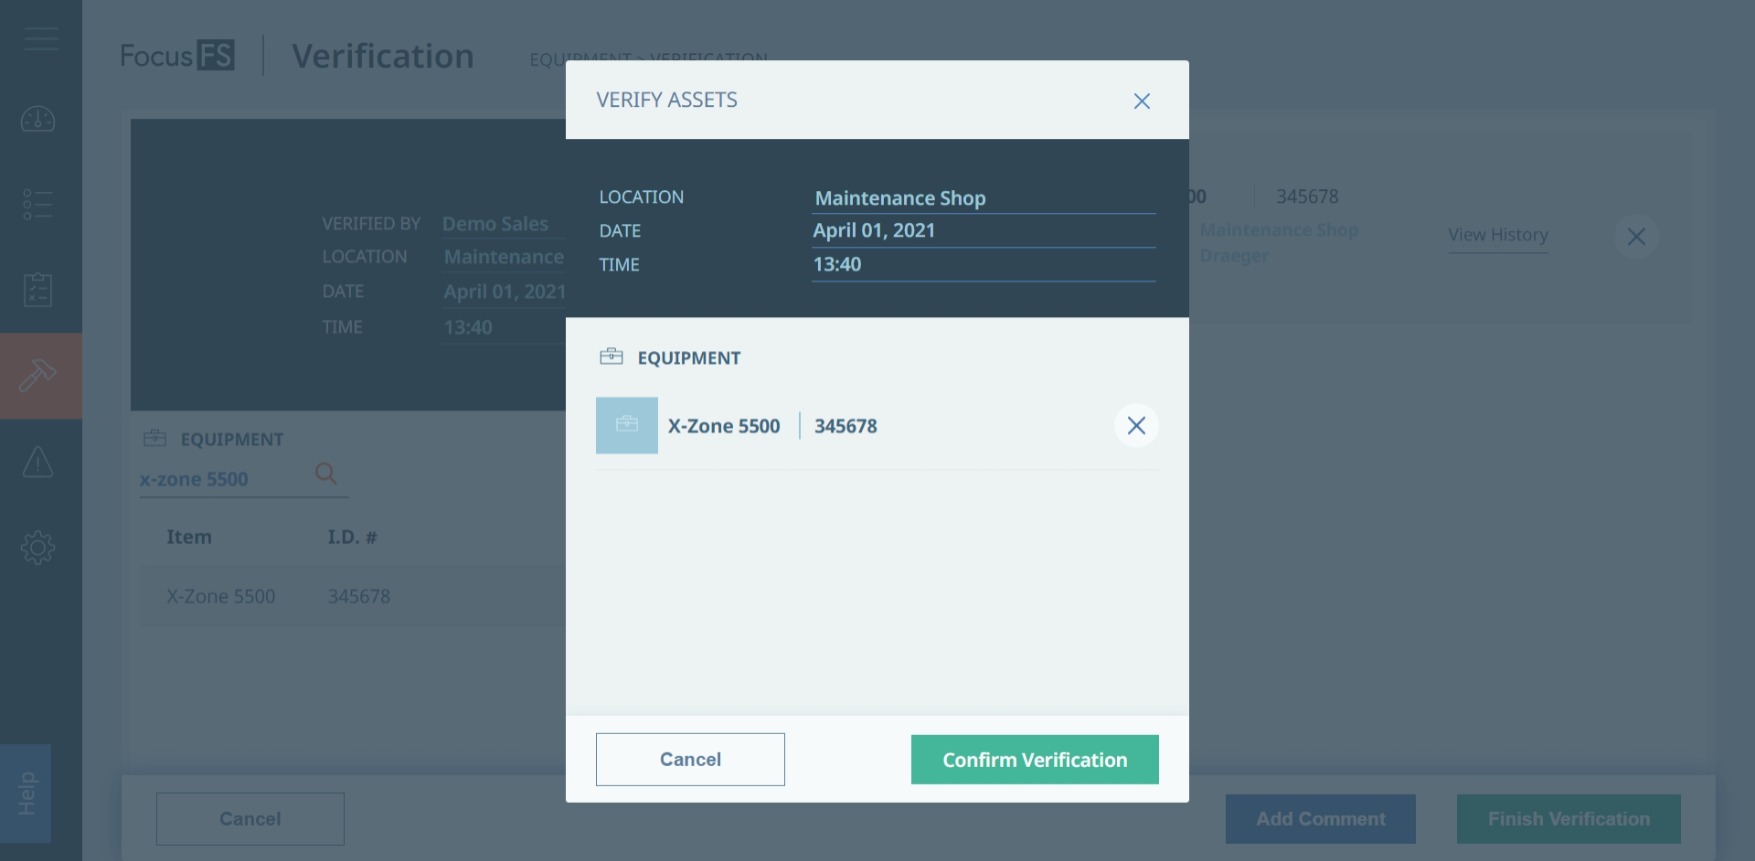Open the hamburger menu in sidebar

point(41,39)
